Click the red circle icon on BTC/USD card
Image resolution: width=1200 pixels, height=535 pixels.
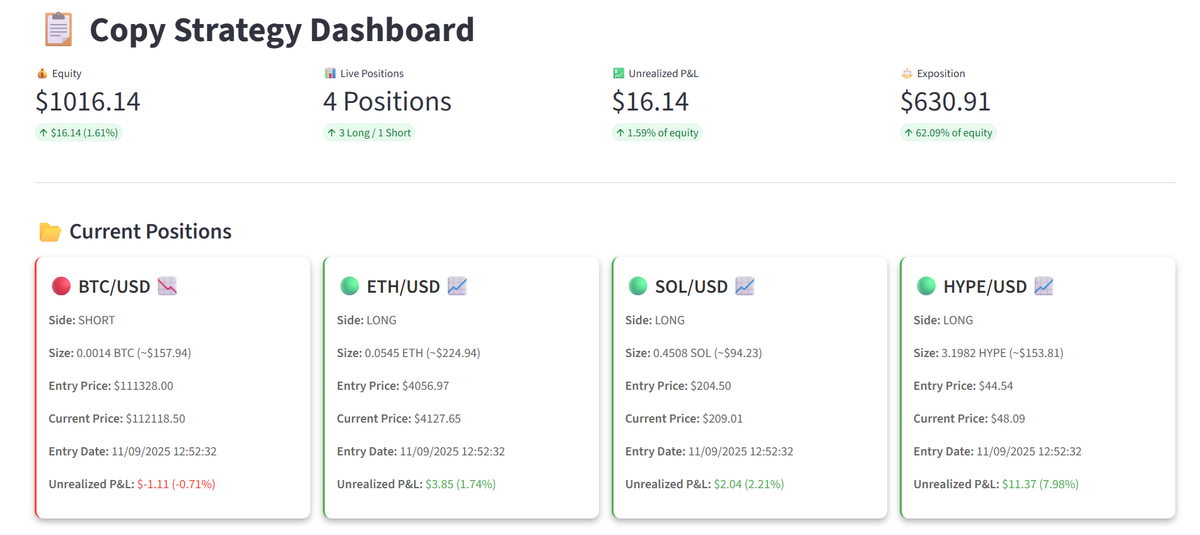click(x=61, y=287)
